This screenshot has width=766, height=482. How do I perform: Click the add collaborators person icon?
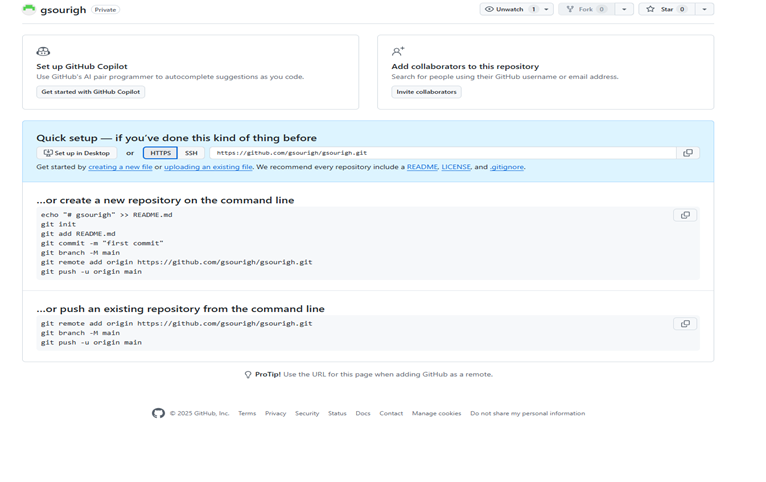click(x=398, y=51)
